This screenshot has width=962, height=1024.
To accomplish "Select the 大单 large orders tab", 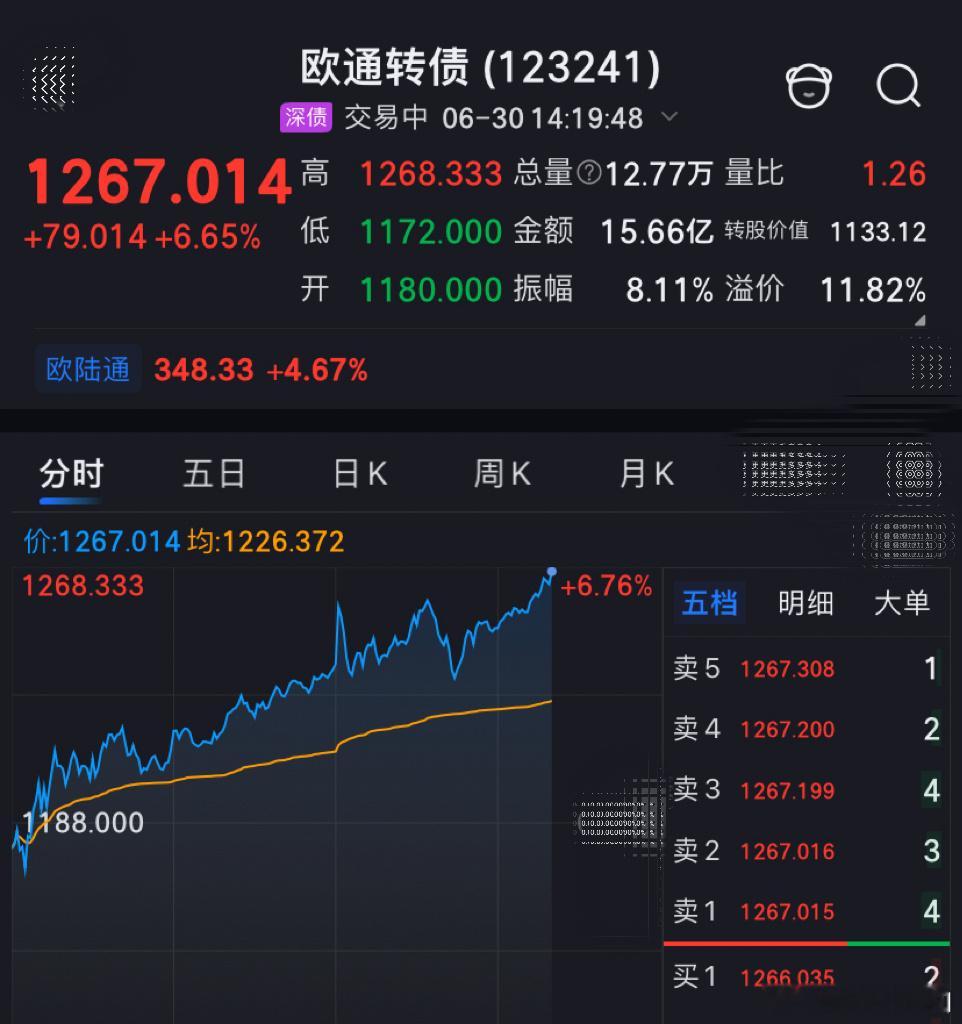I will pos(902,602).
